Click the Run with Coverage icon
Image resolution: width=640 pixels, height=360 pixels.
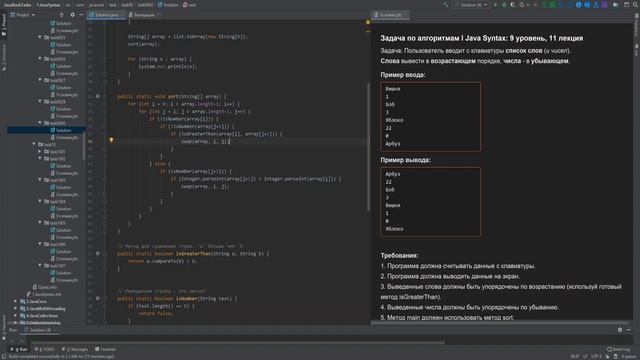(513, 5)
